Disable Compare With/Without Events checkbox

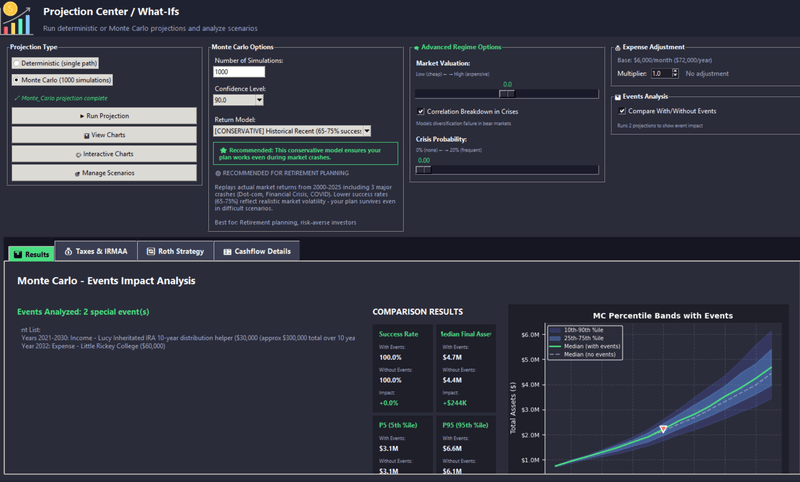click(x=623, y=111)
